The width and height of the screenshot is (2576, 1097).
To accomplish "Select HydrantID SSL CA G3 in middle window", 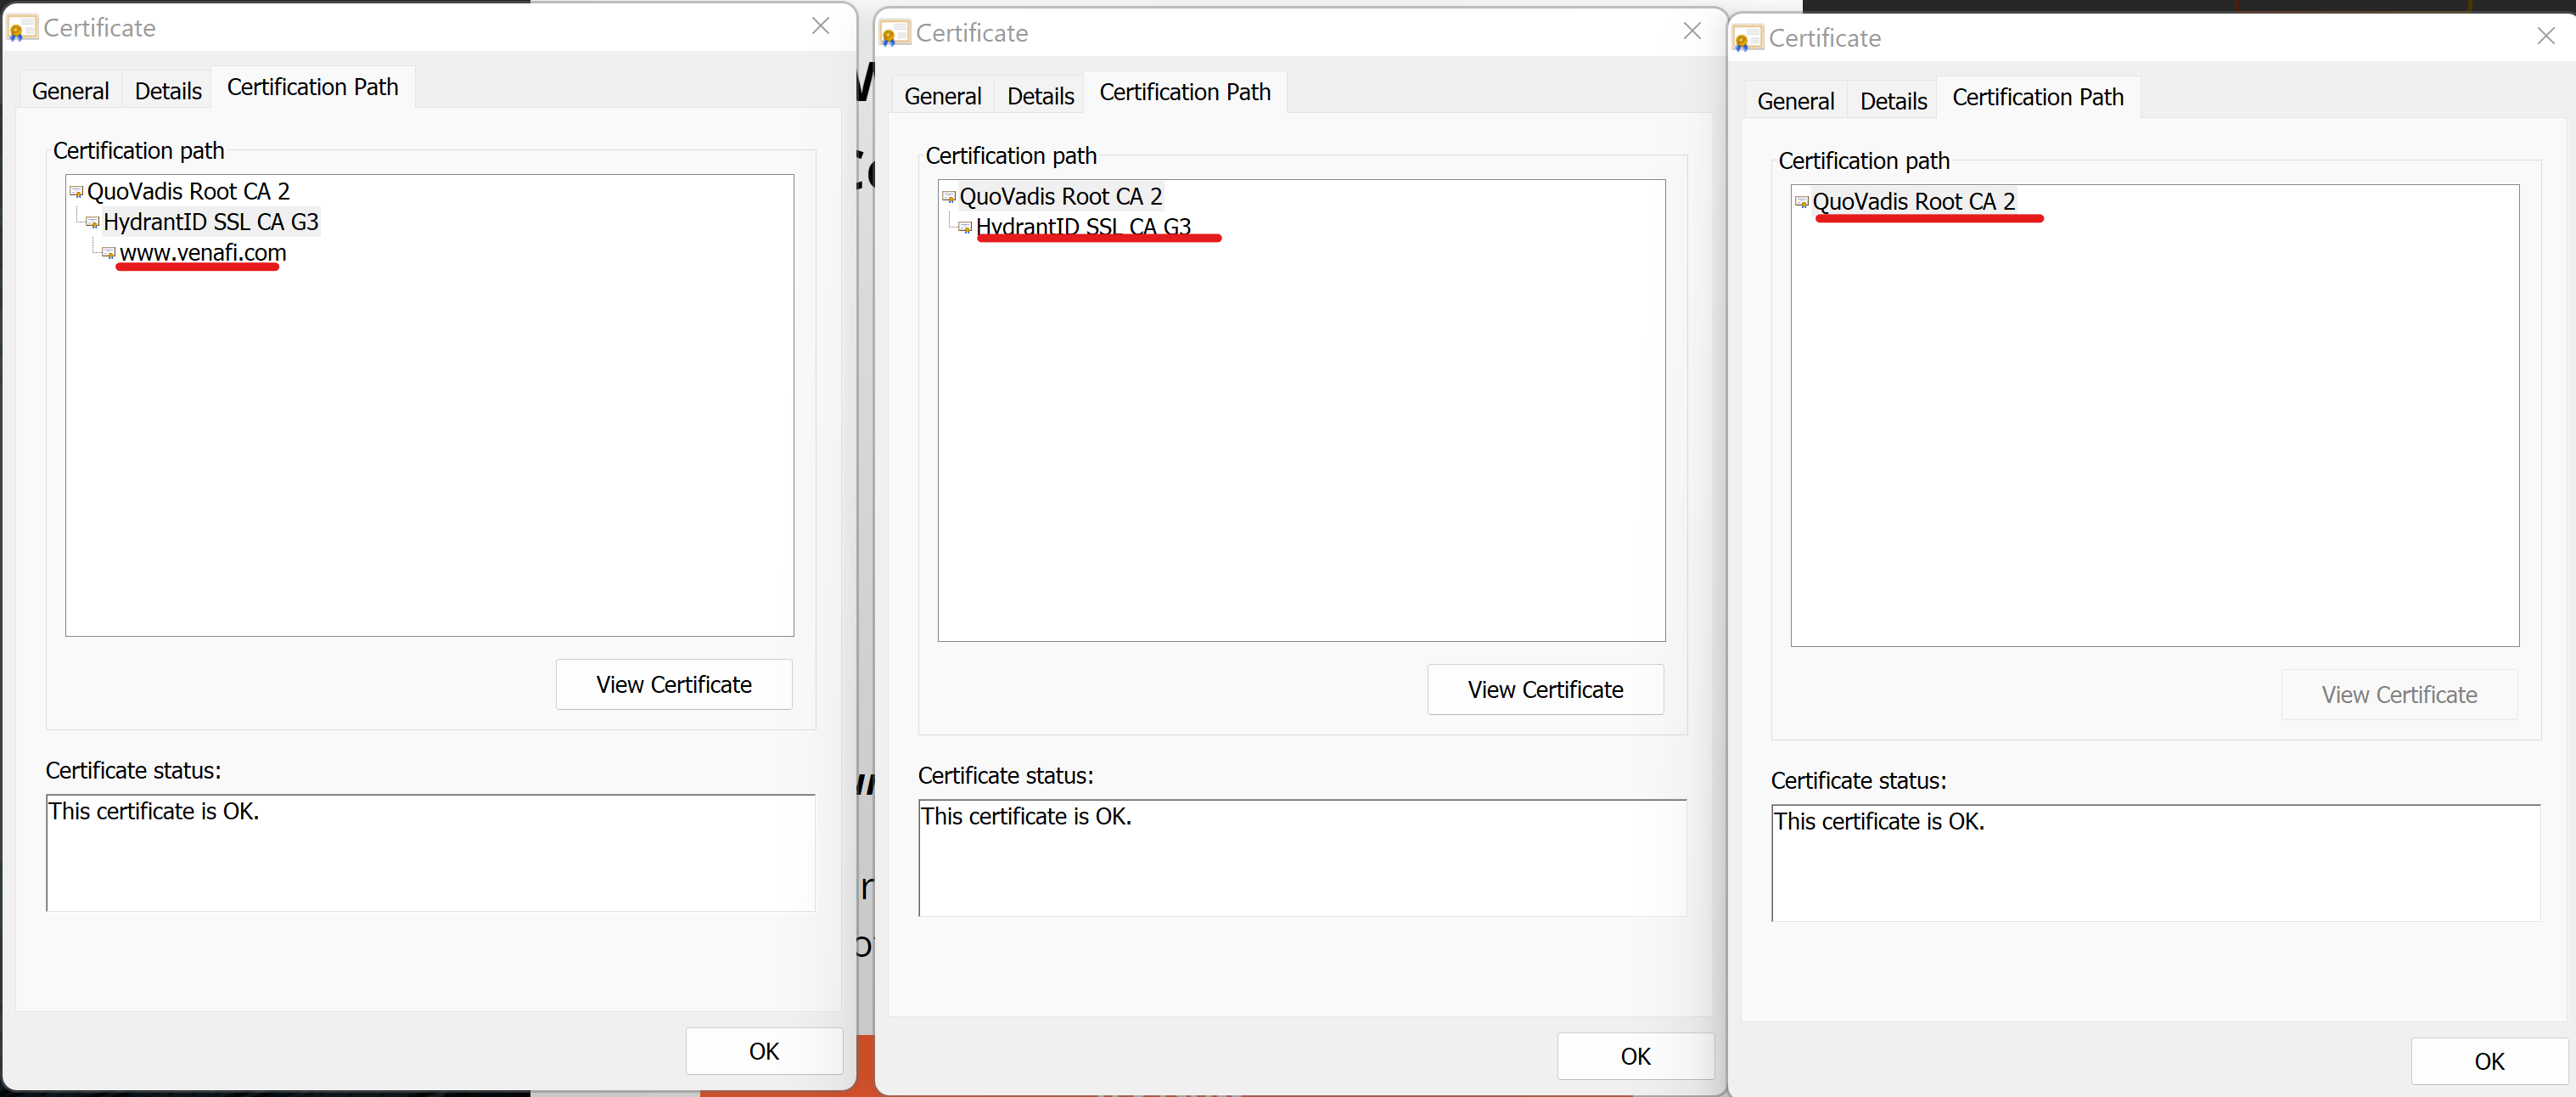I will (x=1083, y=227).
